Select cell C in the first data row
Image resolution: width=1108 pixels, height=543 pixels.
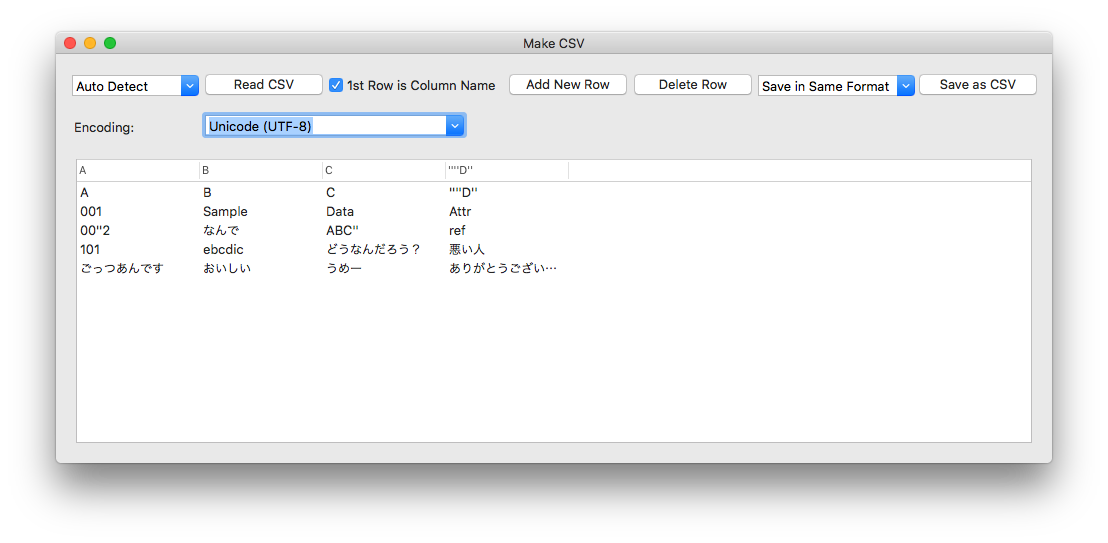(x=330, y=192)
